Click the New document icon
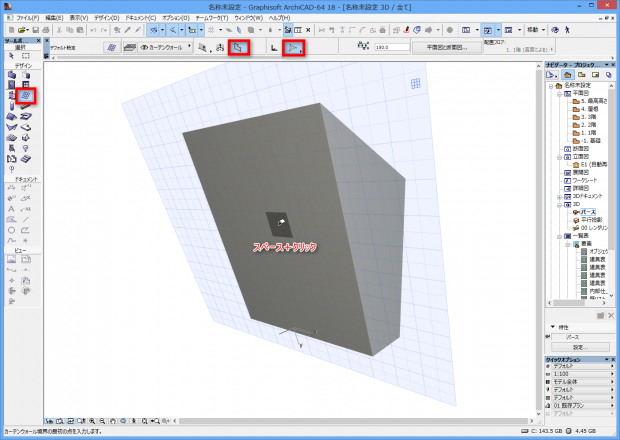The height and width of the screenshot is (440, 620). [x=11, y=30]
